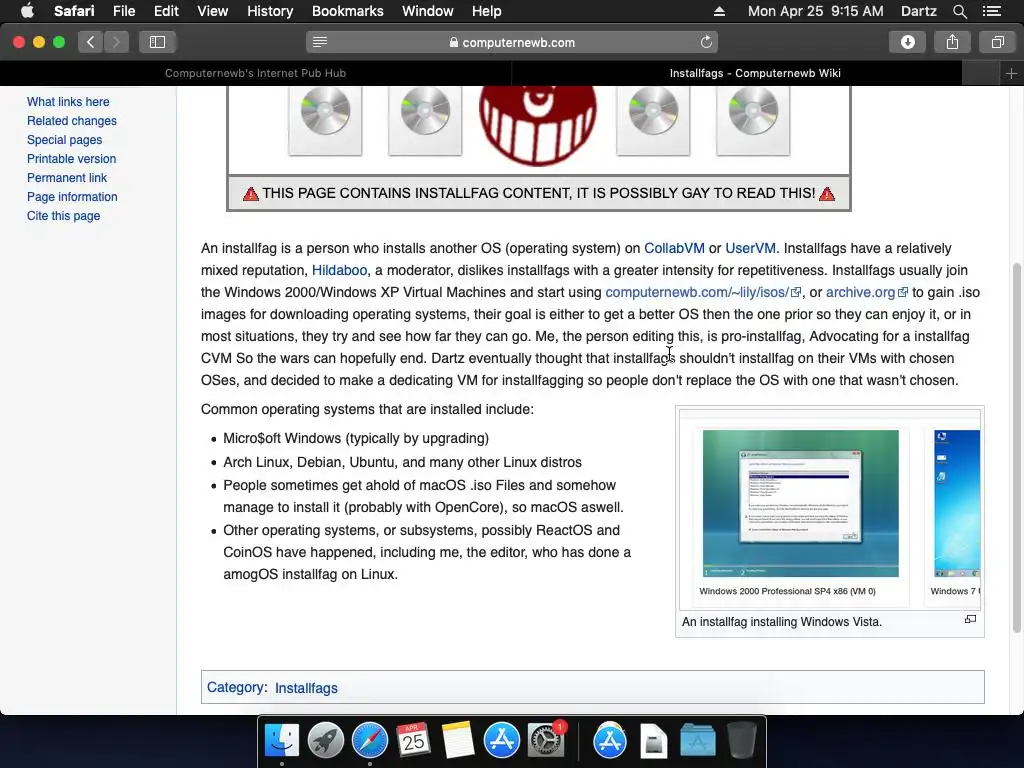1024x768 pixels.
Task: Click the menu bar date and time
Action: coord(815,11)
